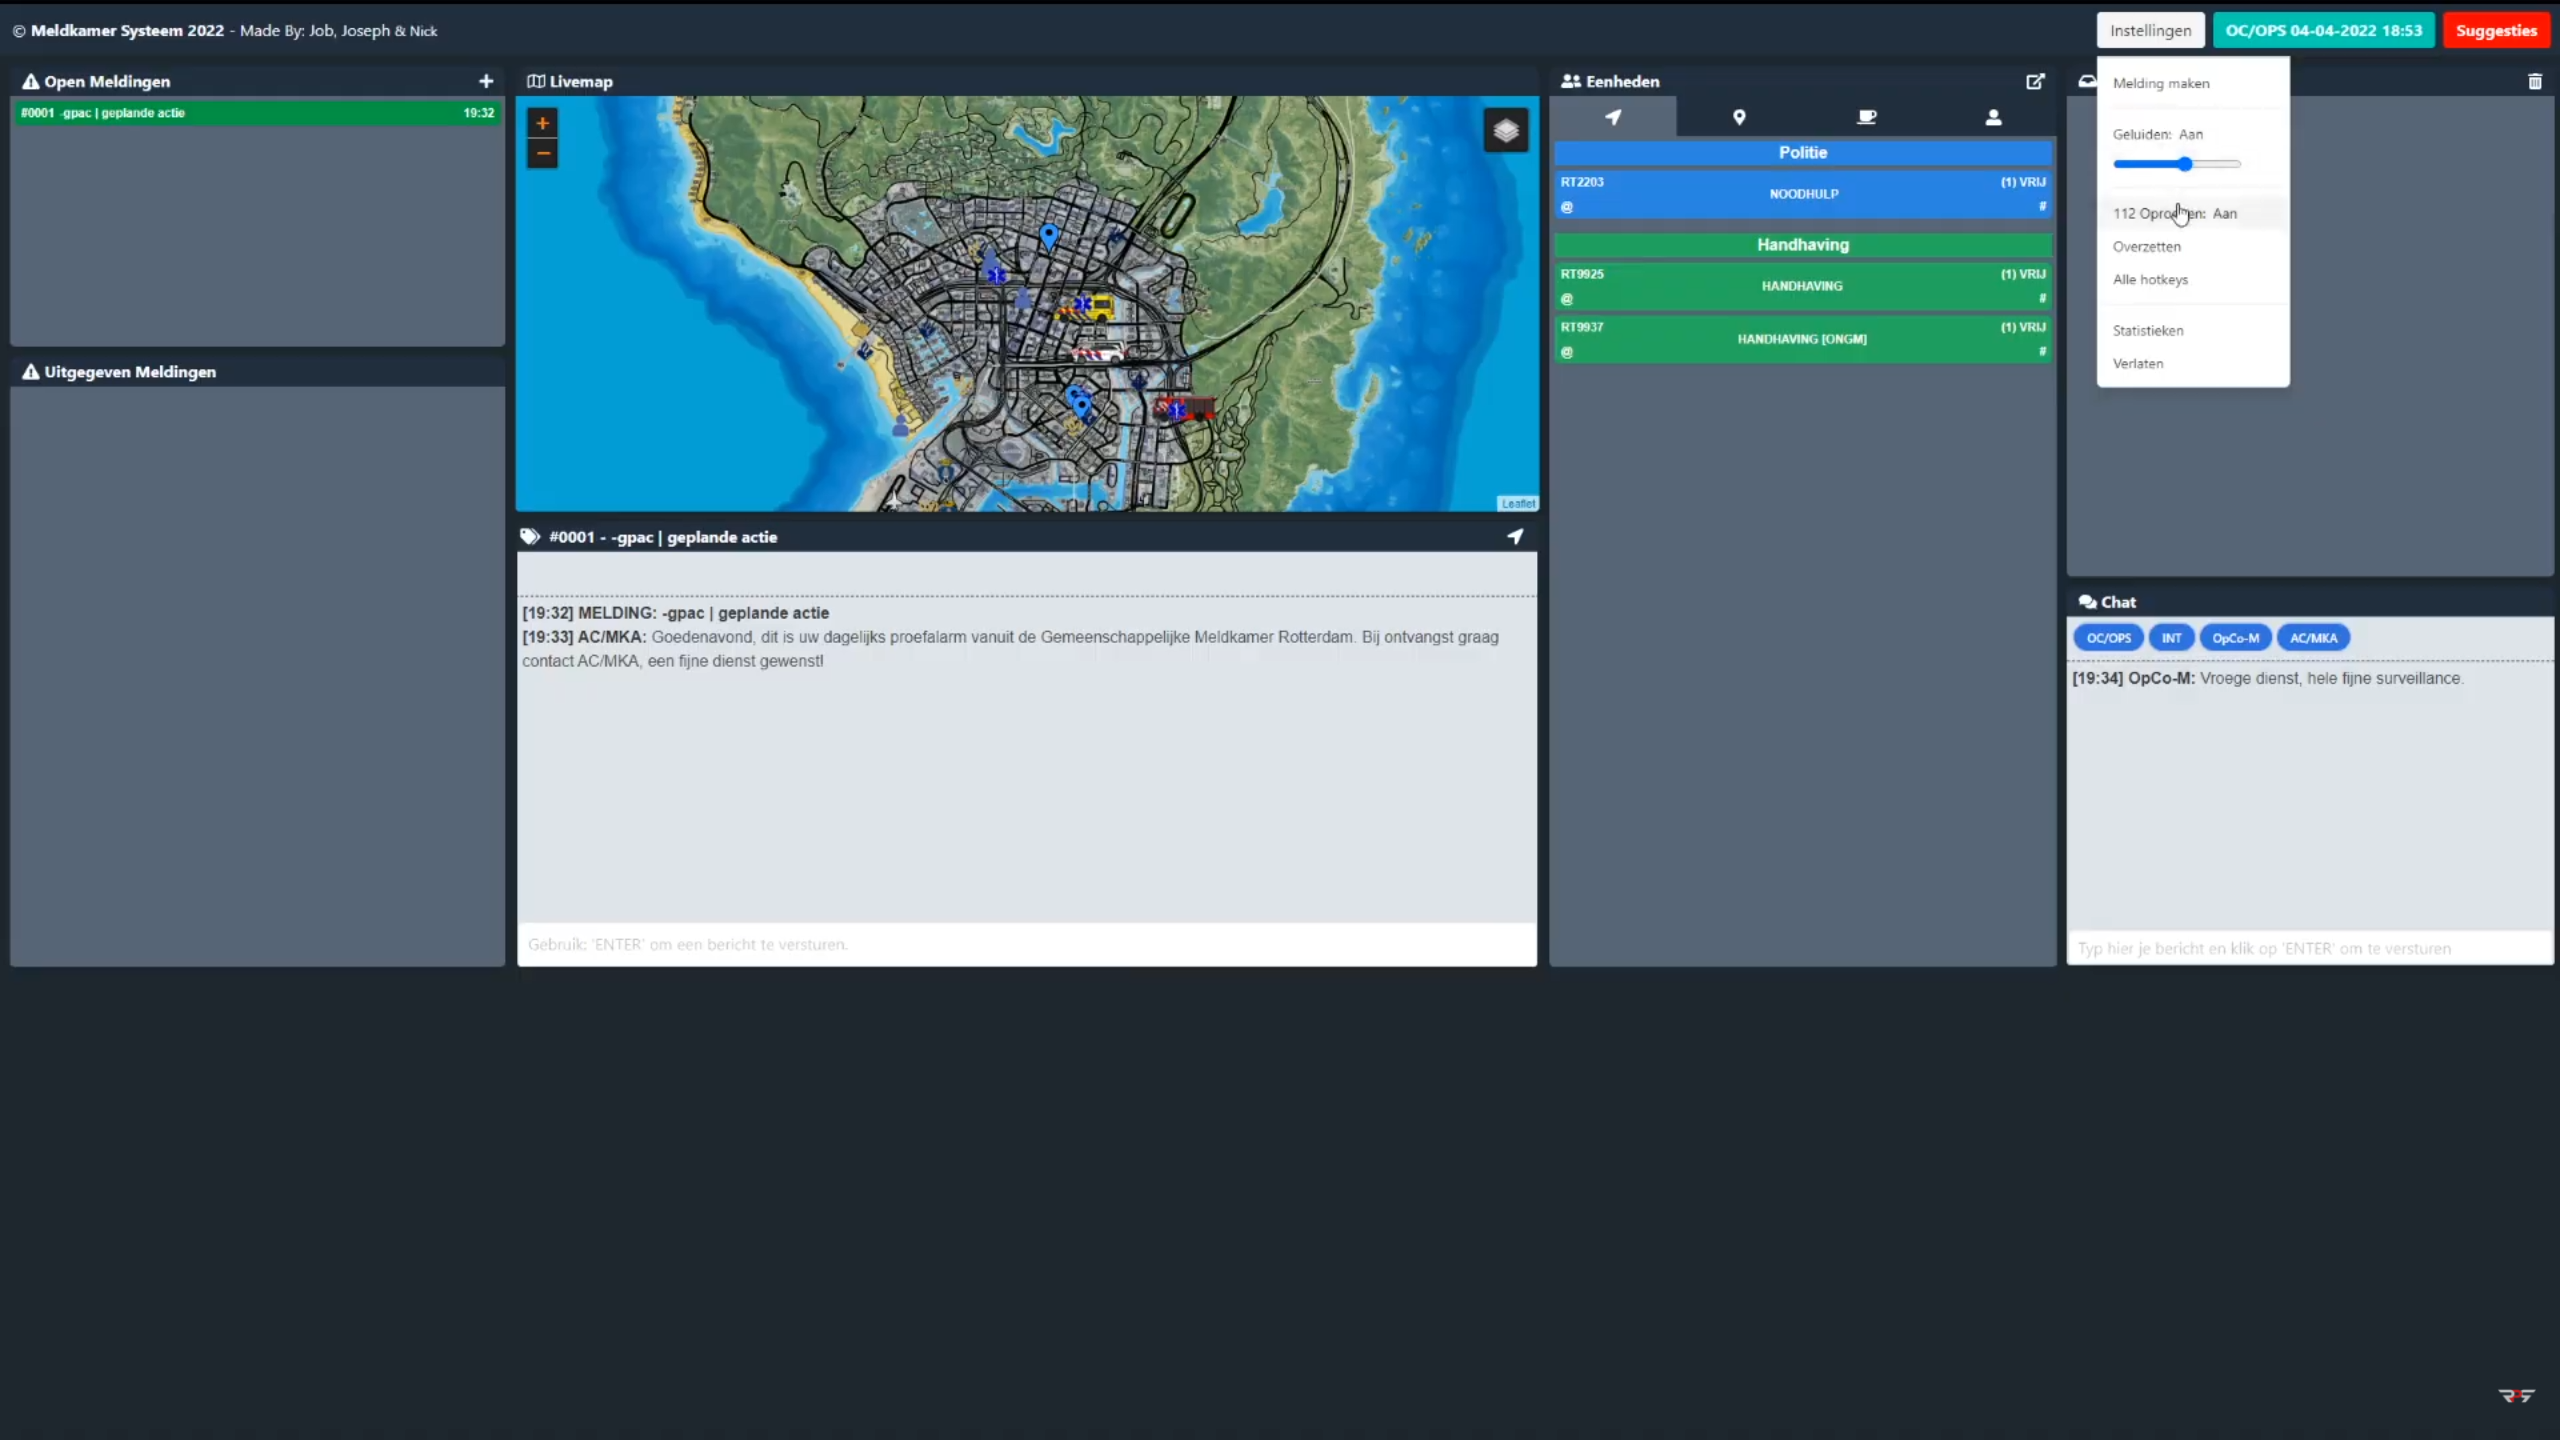Click the trash icon in top-right panel

click(x=2535, y=81)
